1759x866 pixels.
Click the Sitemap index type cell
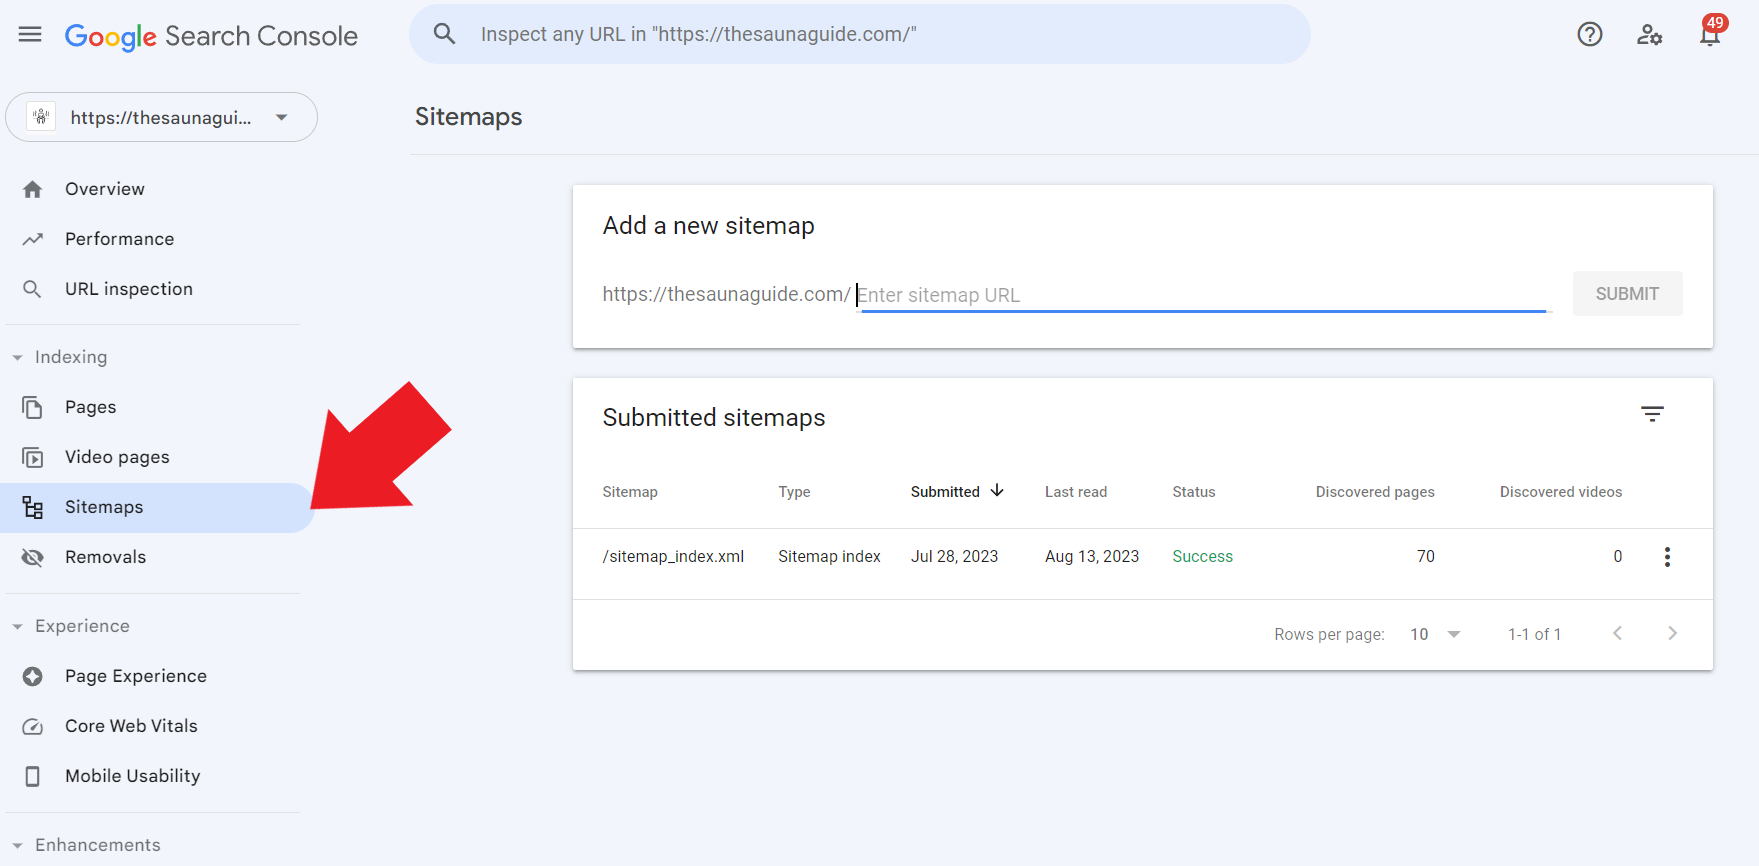click(829, 557)
